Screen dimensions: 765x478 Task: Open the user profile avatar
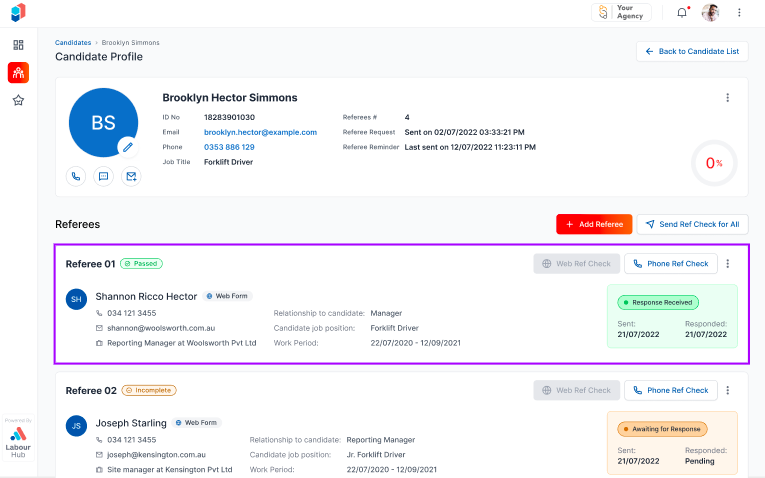coord(710,12)
